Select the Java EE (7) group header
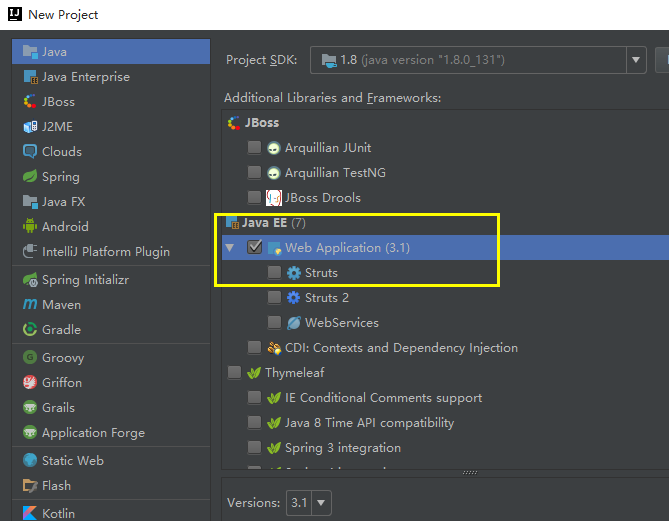 click(273, 223)
